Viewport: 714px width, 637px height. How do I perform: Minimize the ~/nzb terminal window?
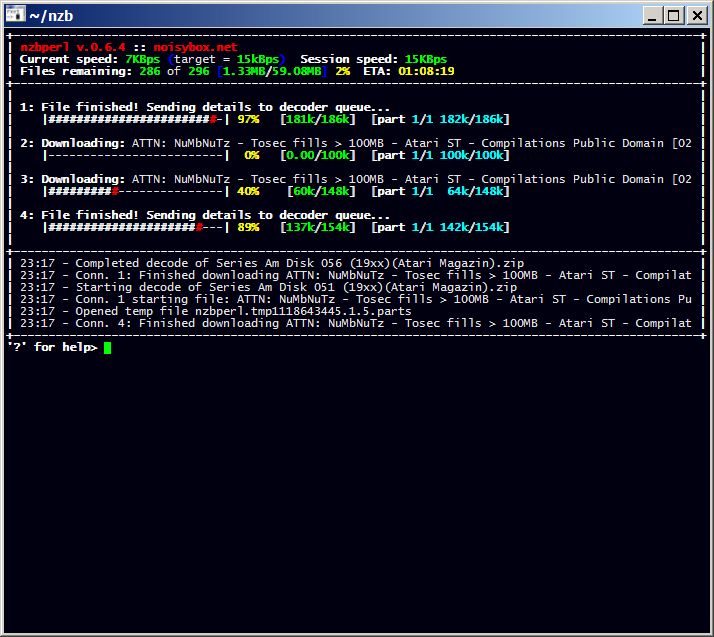[653, 15]
